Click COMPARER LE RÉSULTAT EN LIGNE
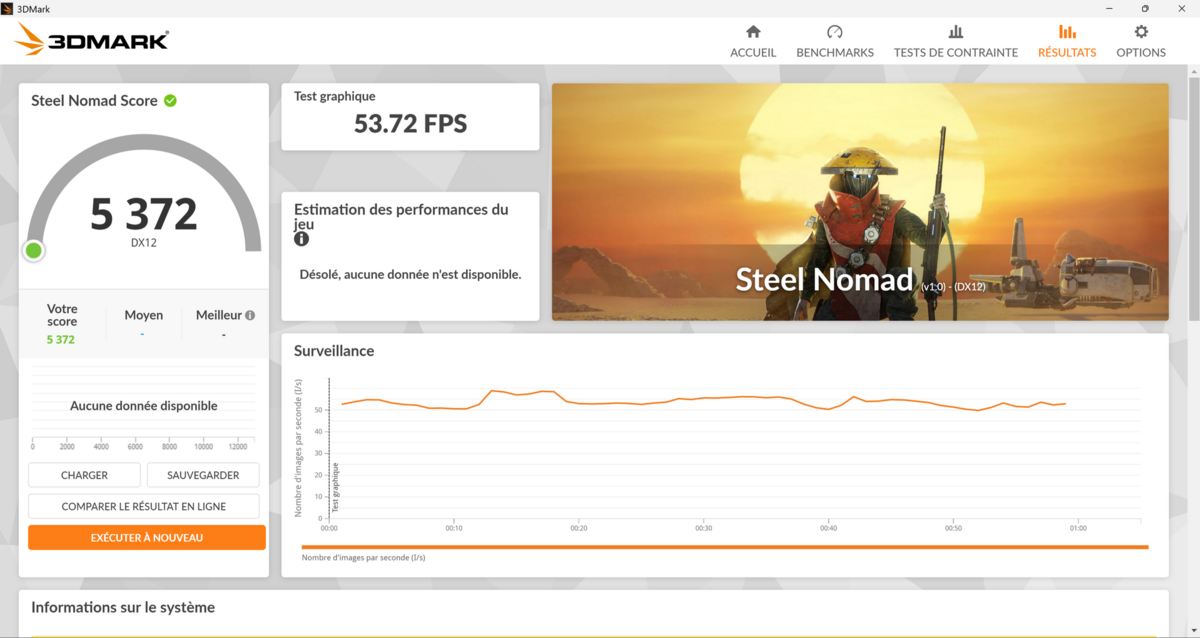1200x638 pixels. (144, 506)
